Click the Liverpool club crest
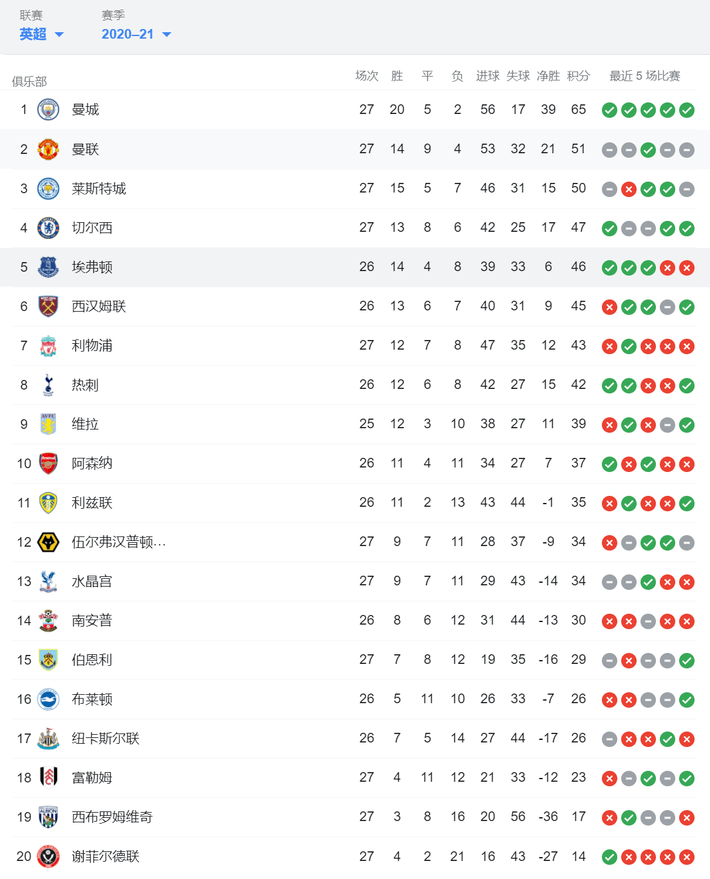This screenshot has width=710, height=879. [x=48, y=346]
